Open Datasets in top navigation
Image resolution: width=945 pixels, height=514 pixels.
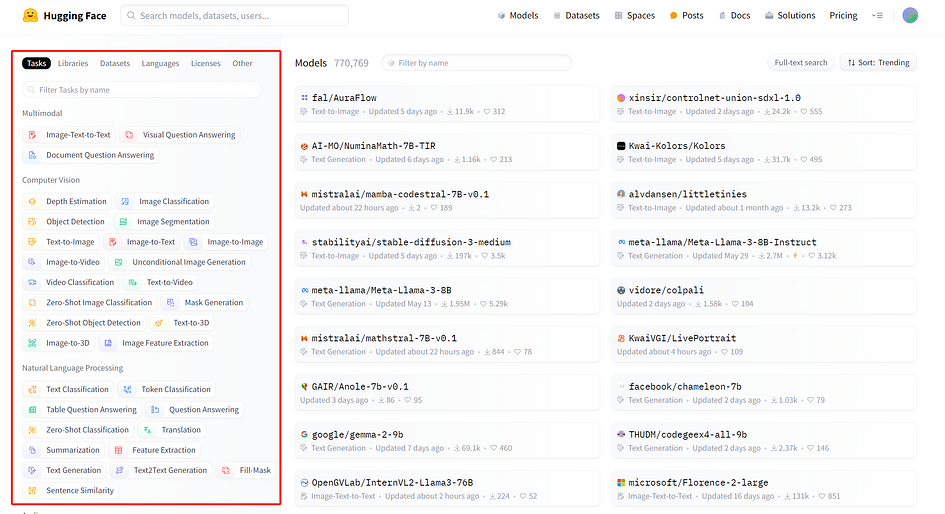(576, 16)
